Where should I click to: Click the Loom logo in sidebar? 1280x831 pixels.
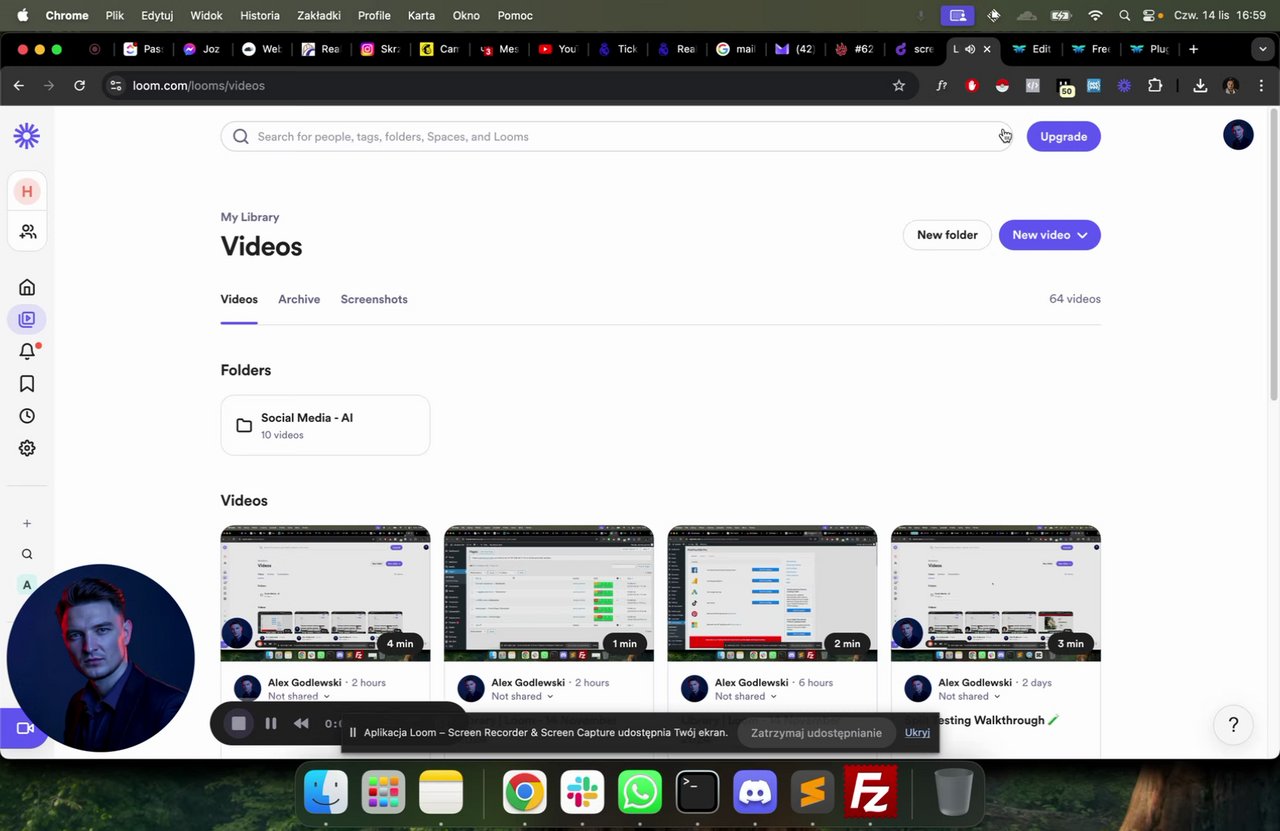[27, 136]
